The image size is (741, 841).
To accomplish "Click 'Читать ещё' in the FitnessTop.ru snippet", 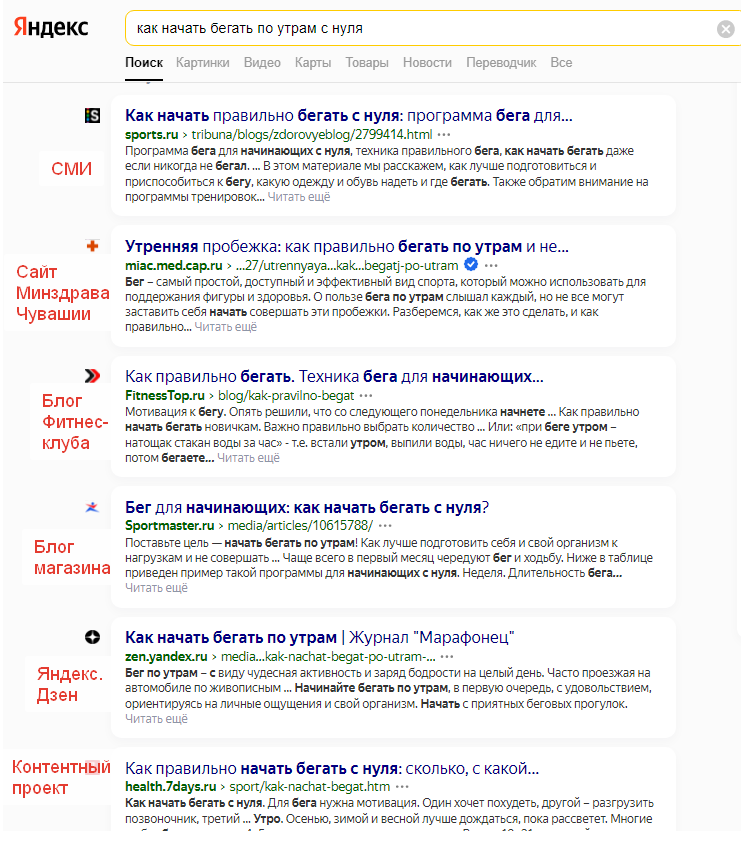I will coord(248,458).
